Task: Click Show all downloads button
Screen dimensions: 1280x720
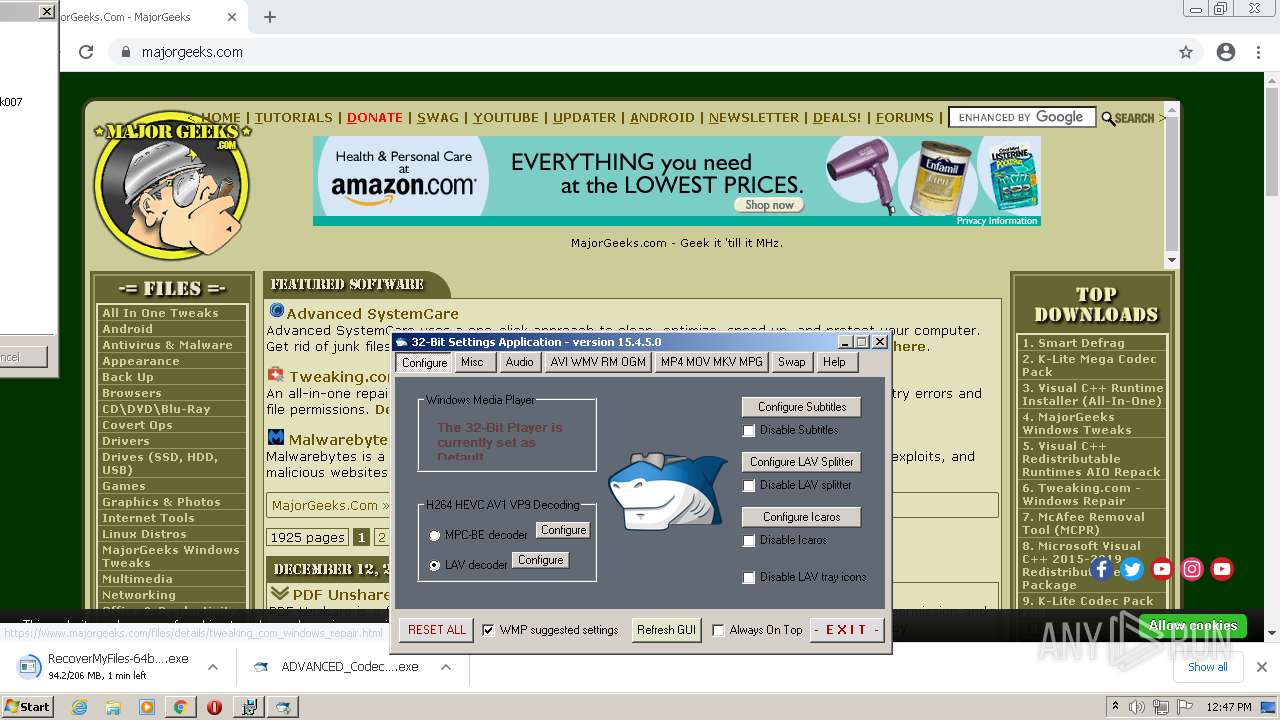Action: [1208, 667]
